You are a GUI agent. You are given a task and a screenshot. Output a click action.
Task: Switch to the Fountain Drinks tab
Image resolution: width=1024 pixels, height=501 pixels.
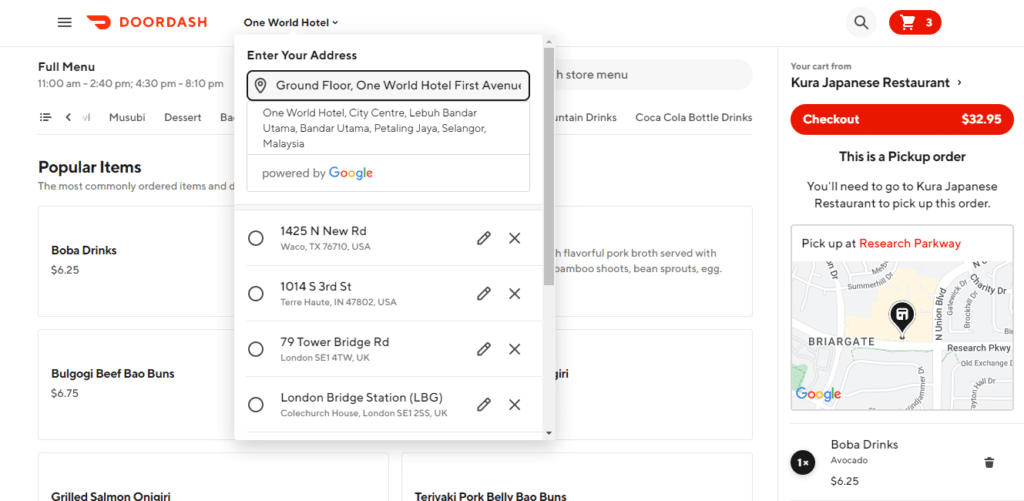(x=586, y=118)
